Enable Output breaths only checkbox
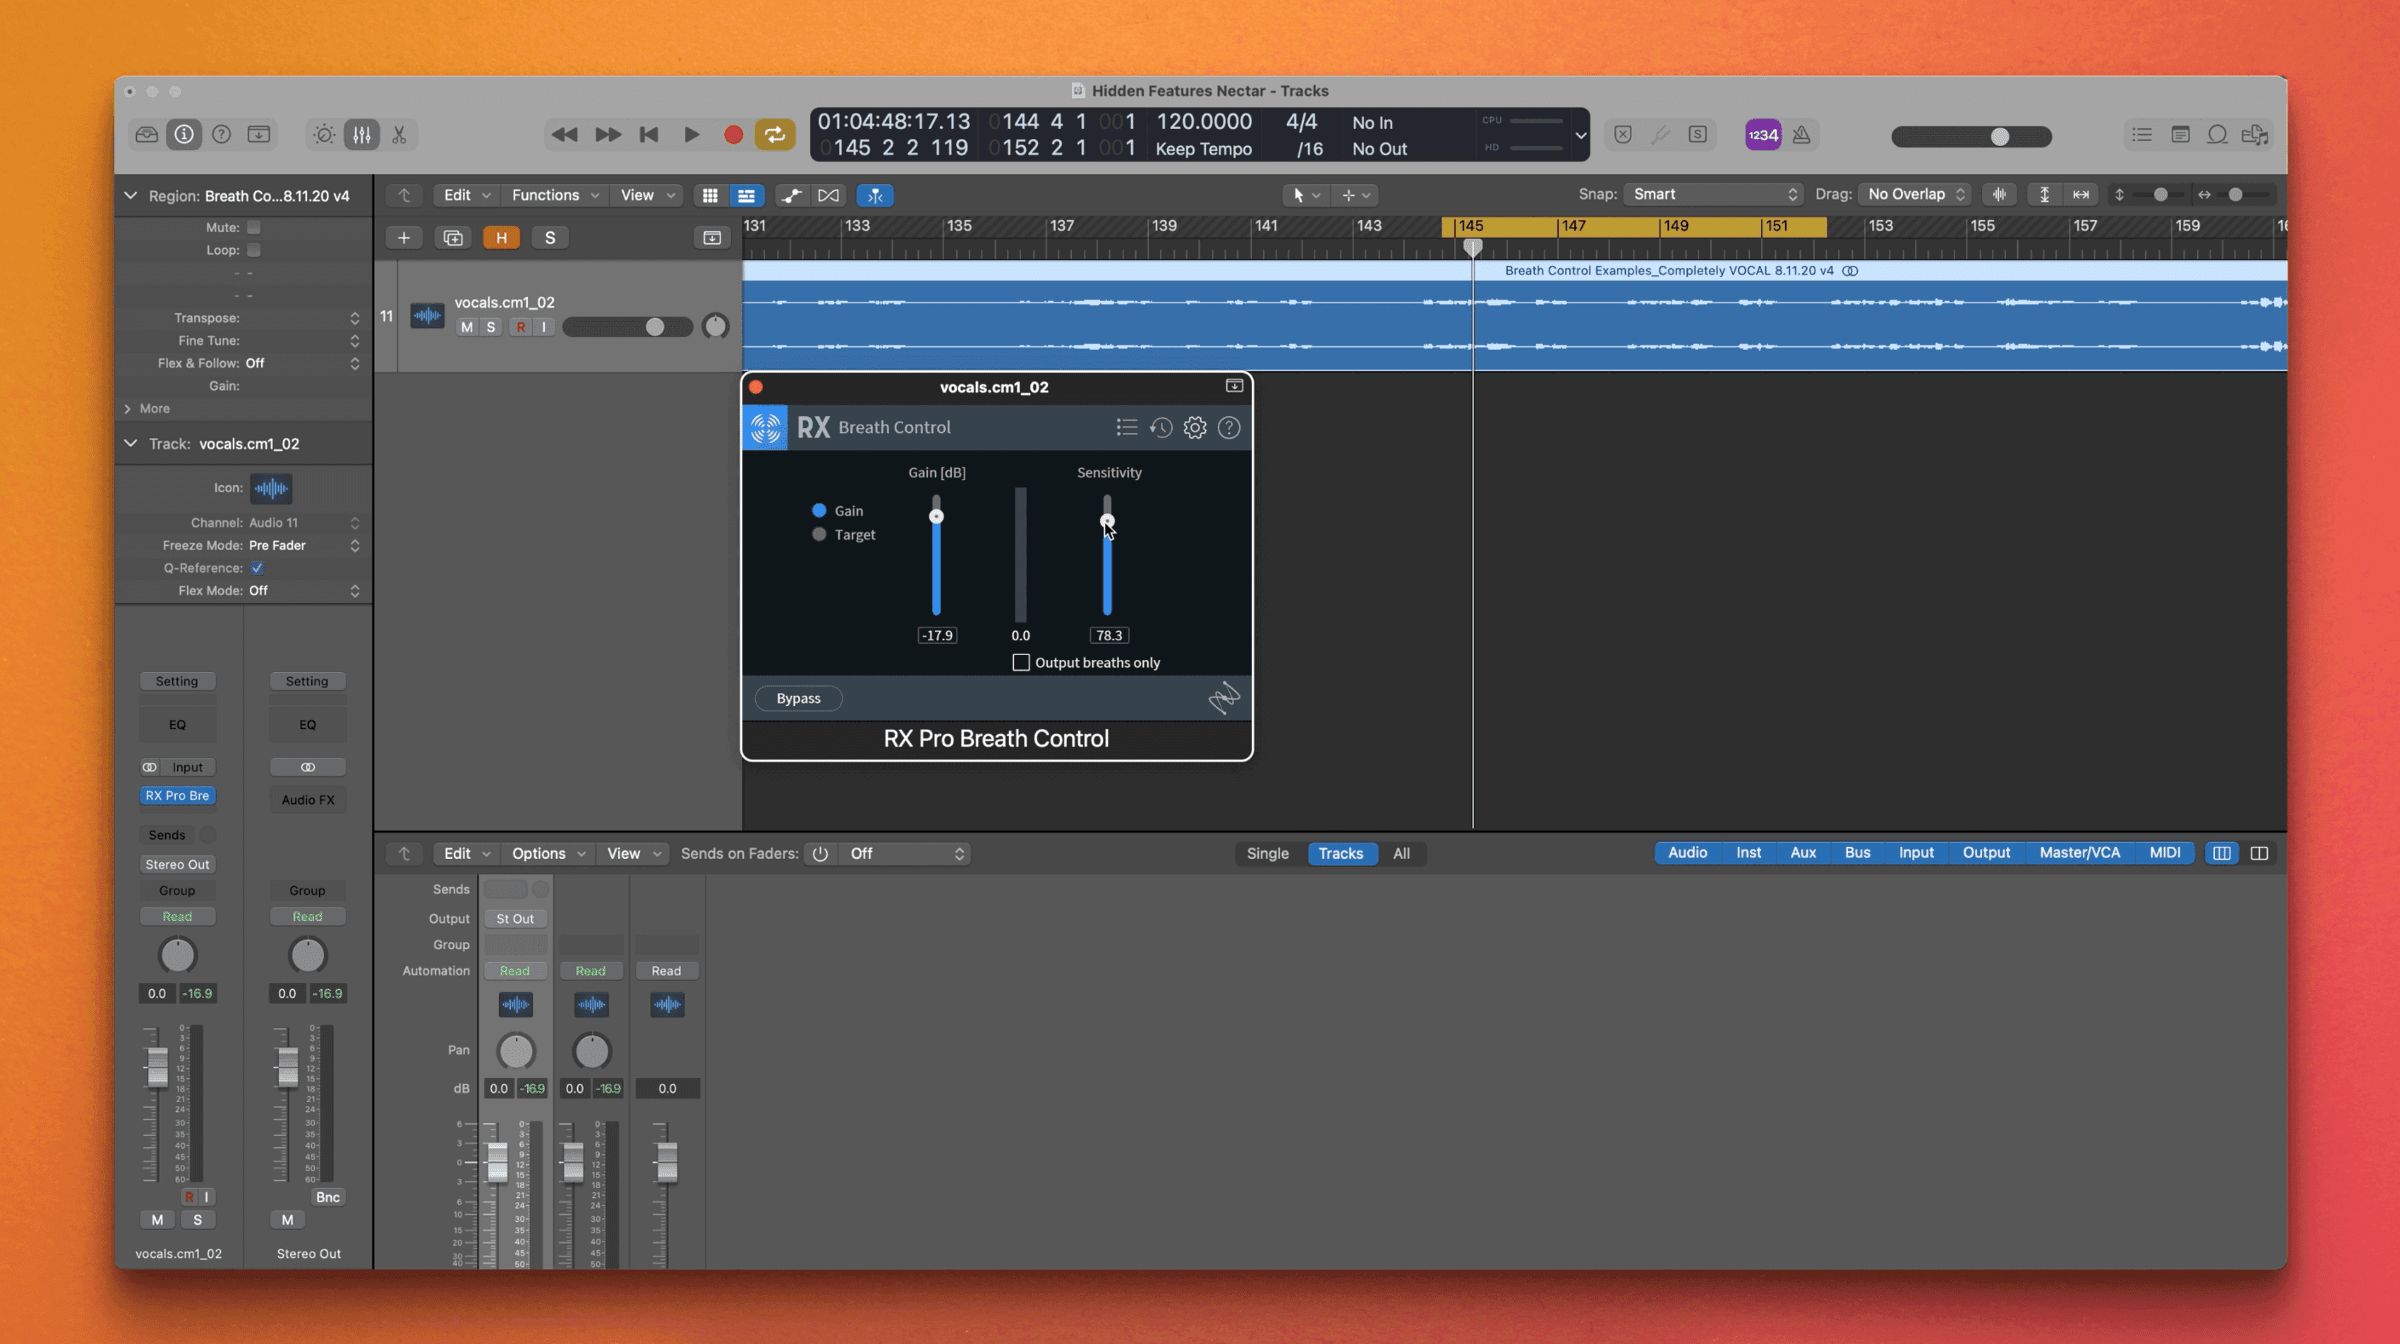Image resolution: width=2400 pixels, height=1344 pixels. (1021, 663)
